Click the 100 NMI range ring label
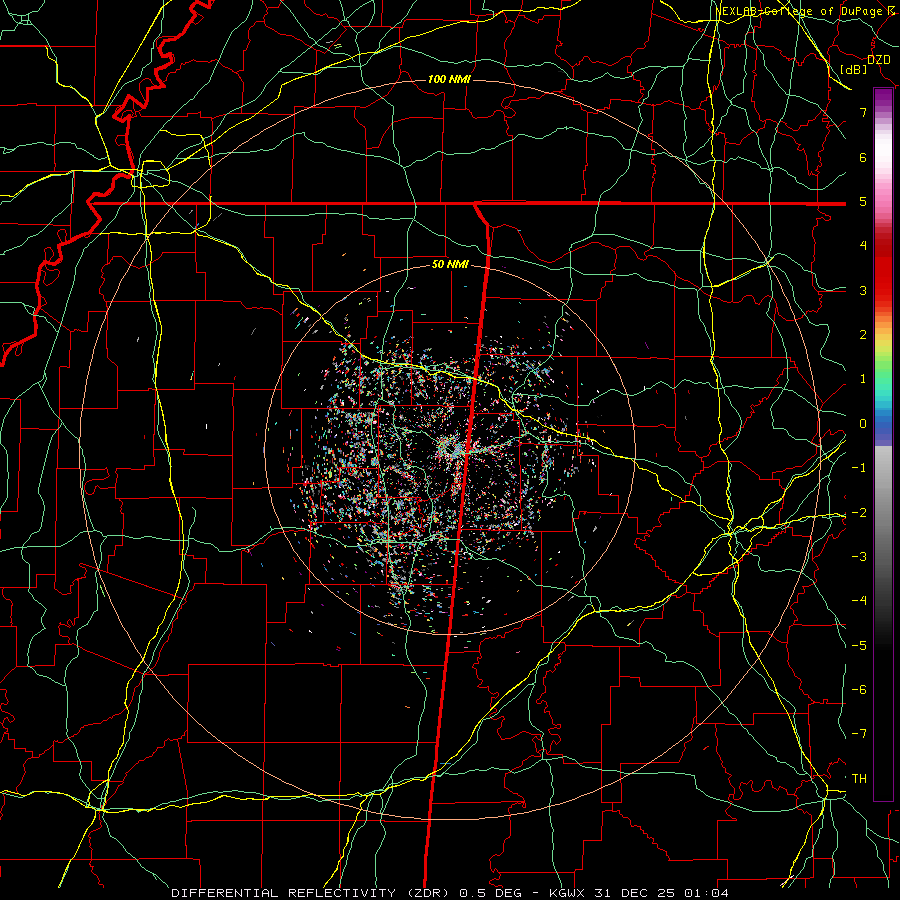 (449, 79)
